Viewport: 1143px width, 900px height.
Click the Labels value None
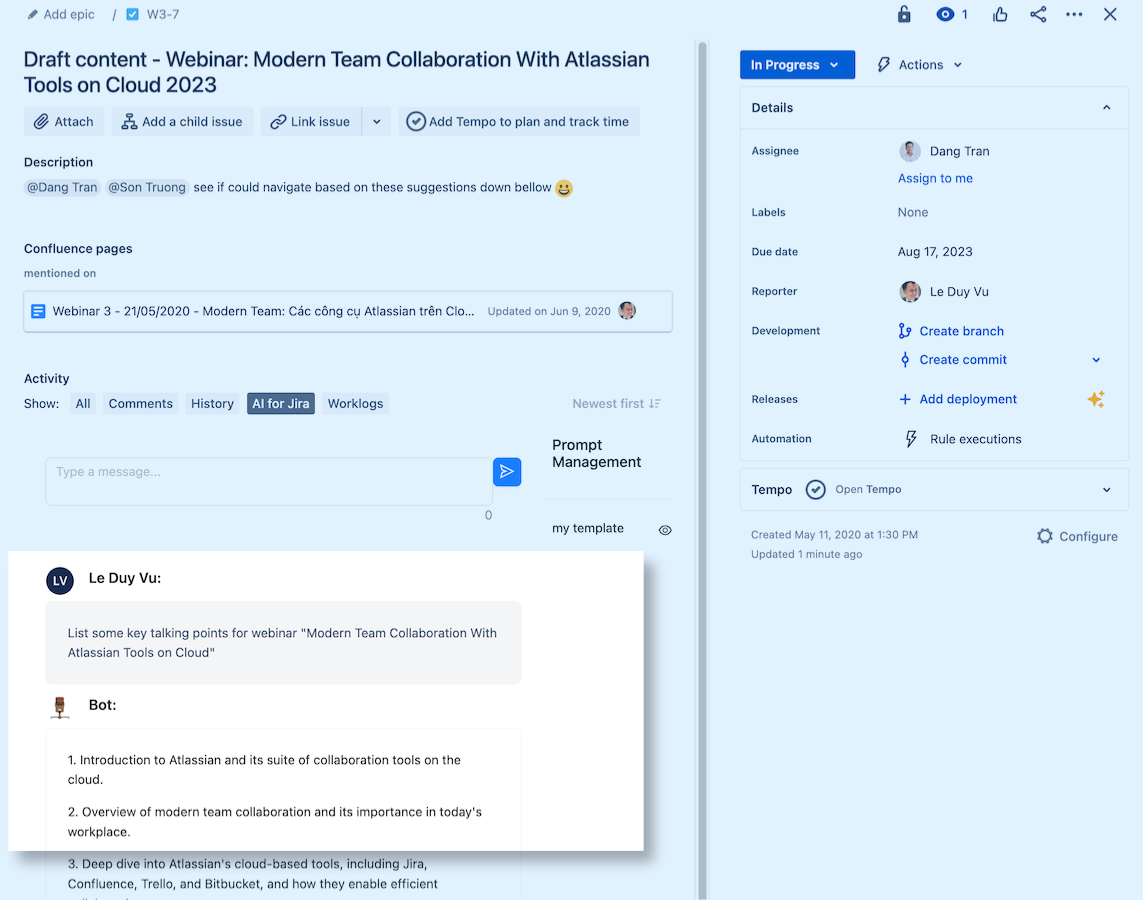[x=913, y=212]
